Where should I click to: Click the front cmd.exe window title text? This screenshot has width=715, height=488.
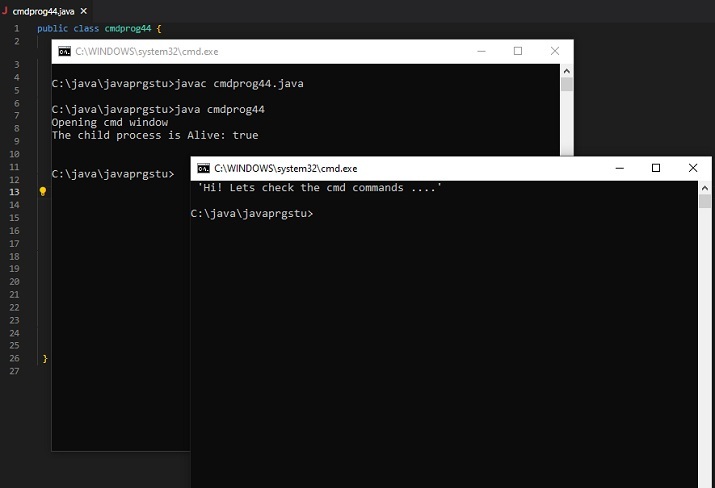[x=285, y=169]
